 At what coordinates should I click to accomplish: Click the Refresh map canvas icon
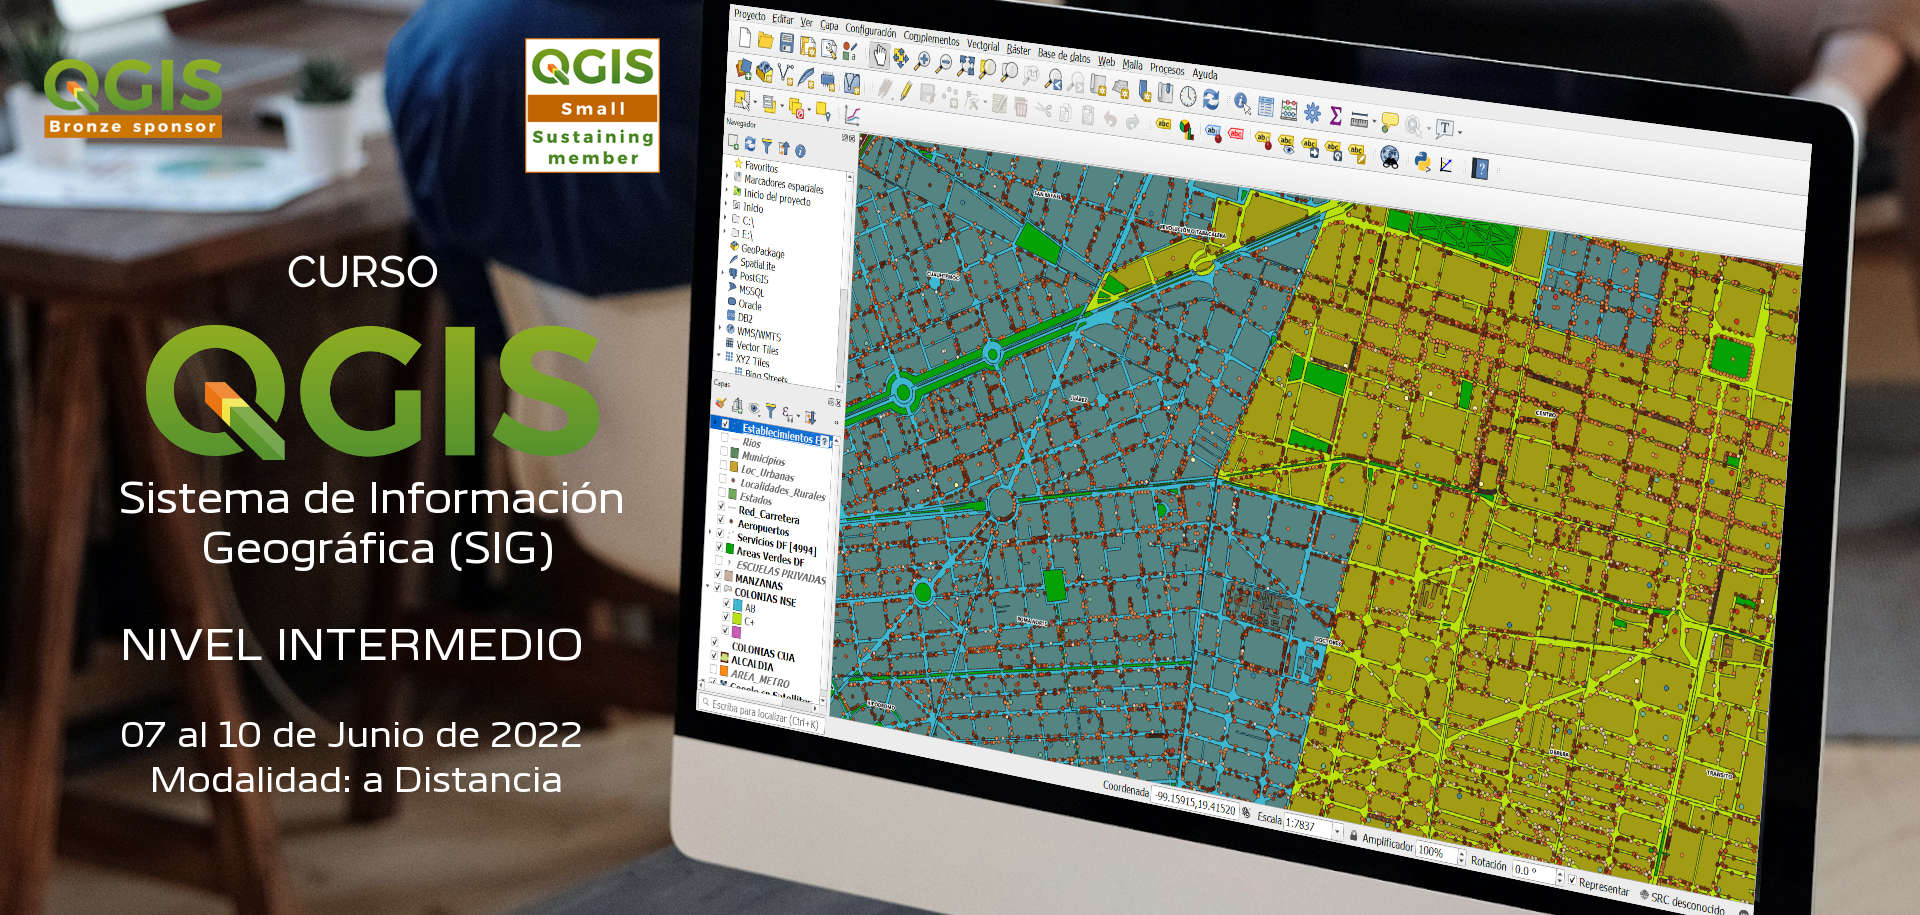(1211, 98)
